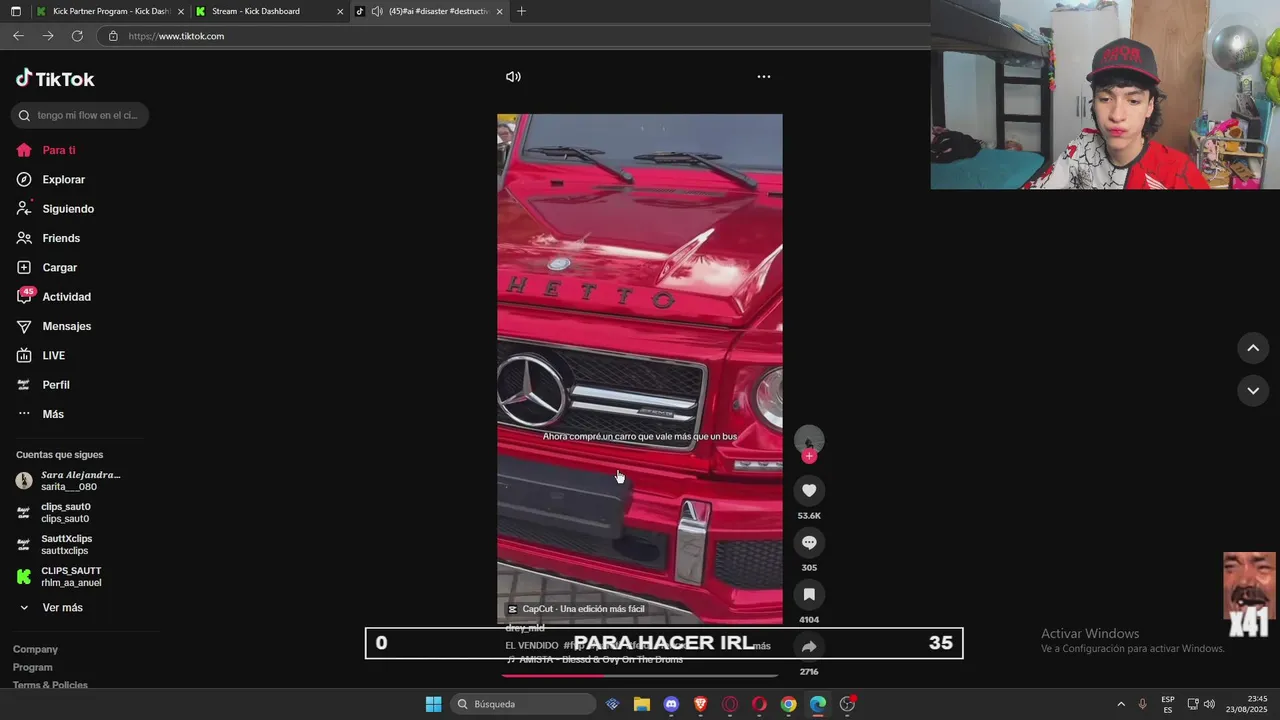
Task: Open the system volume control
Action: (x=1209, y=704)
